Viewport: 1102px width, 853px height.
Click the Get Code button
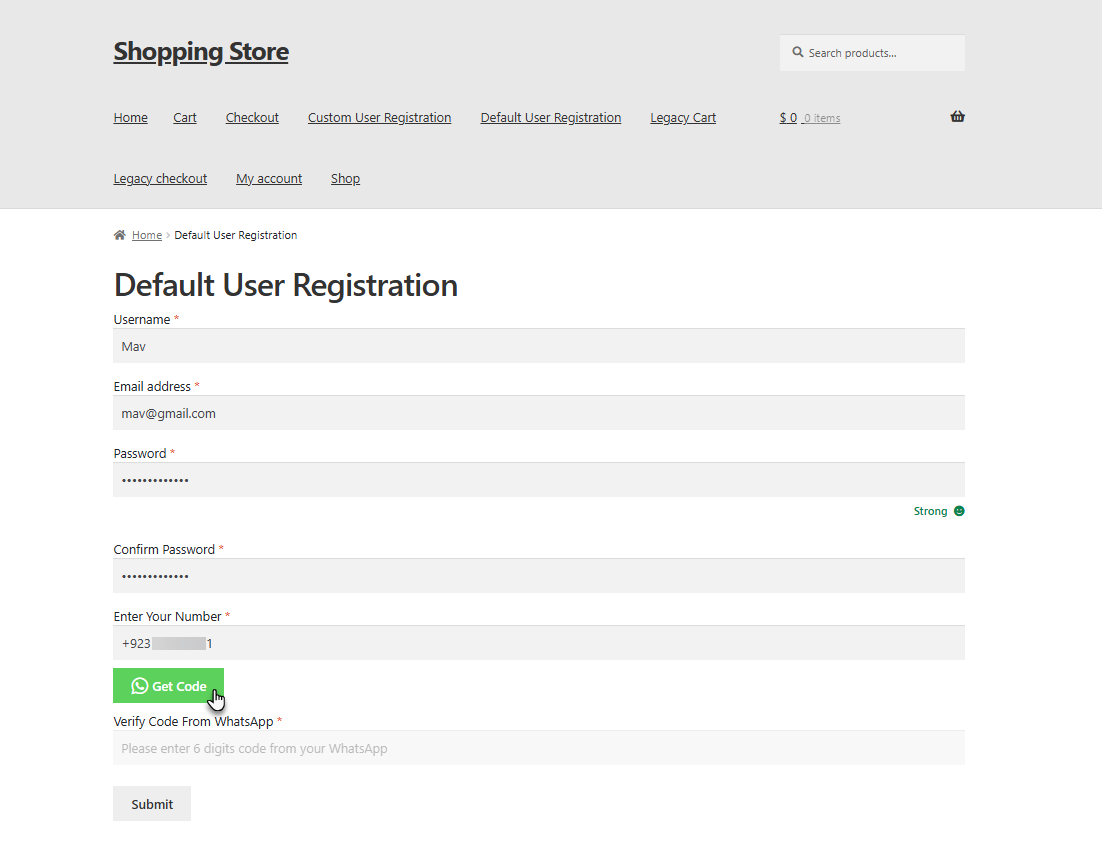168,685
